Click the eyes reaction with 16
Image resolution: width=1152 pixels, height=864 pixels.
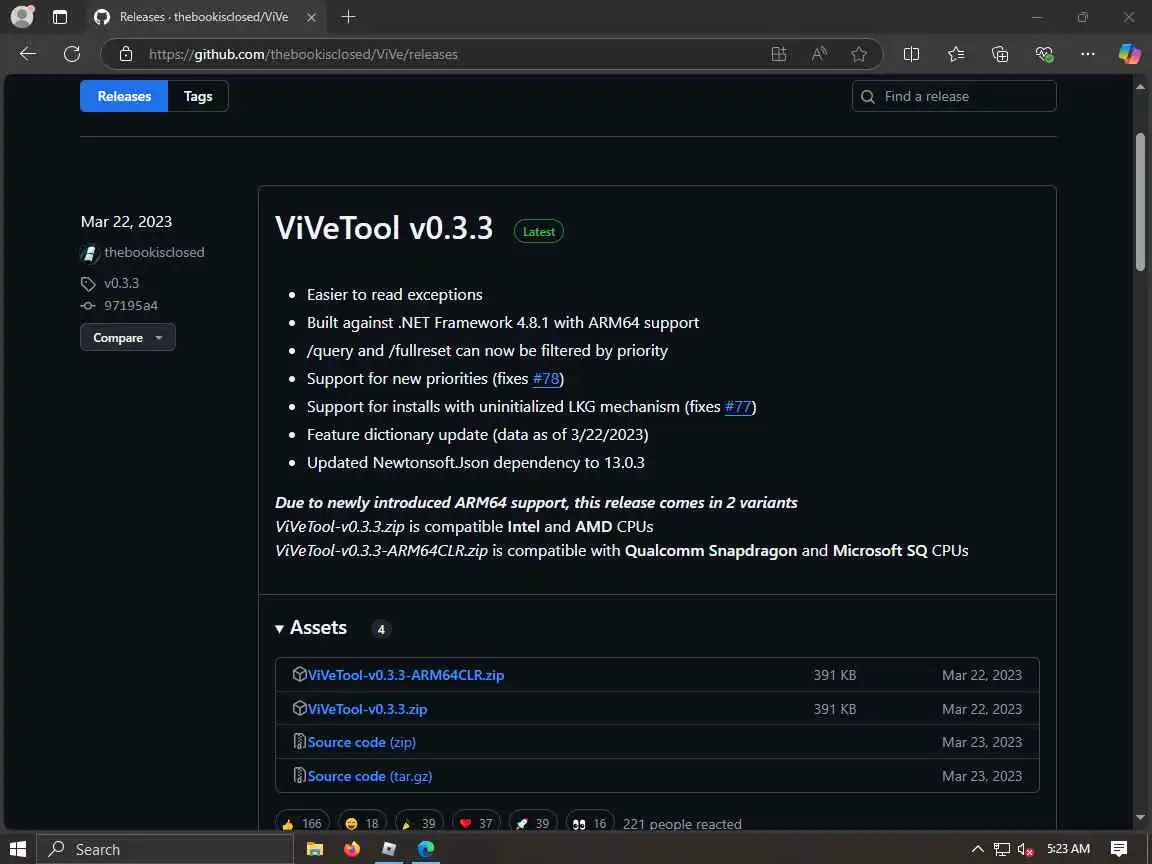click(590, 823)
